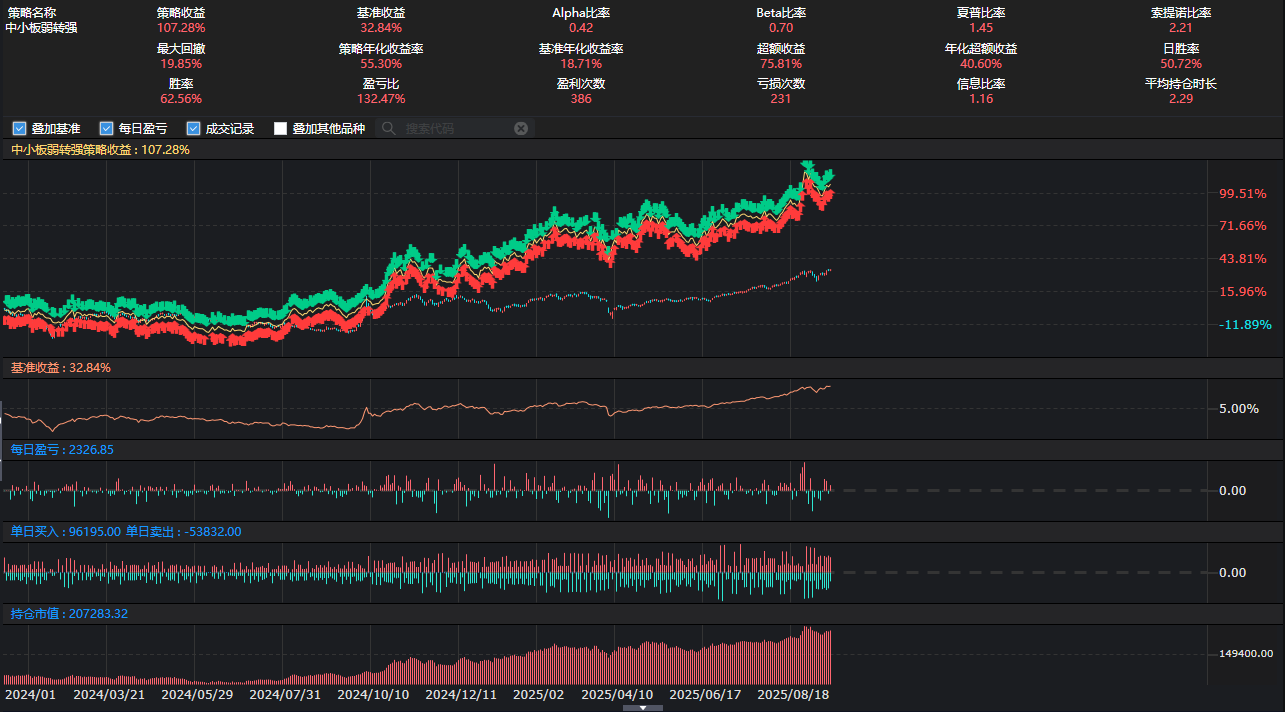Select the 中小板弱转强策略收益 chart title
1285x712 pixels.
[100, 149]
